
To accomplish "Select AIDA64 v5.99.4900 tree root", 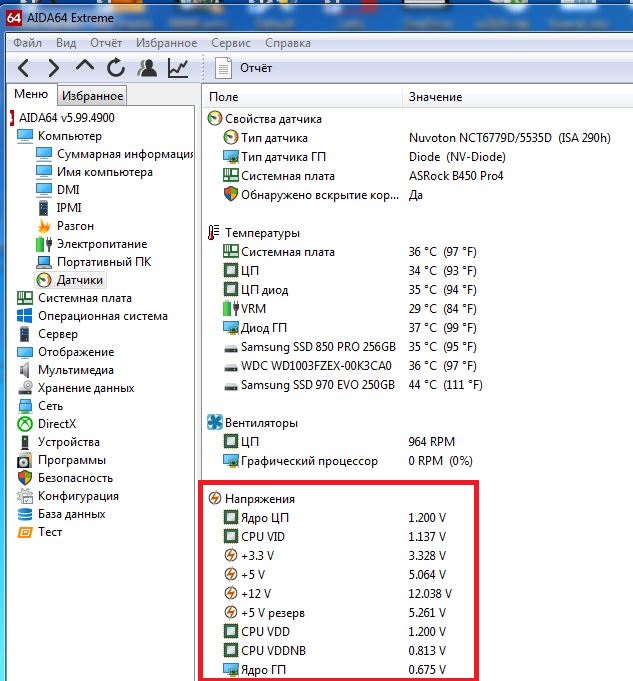I will 63,118.
